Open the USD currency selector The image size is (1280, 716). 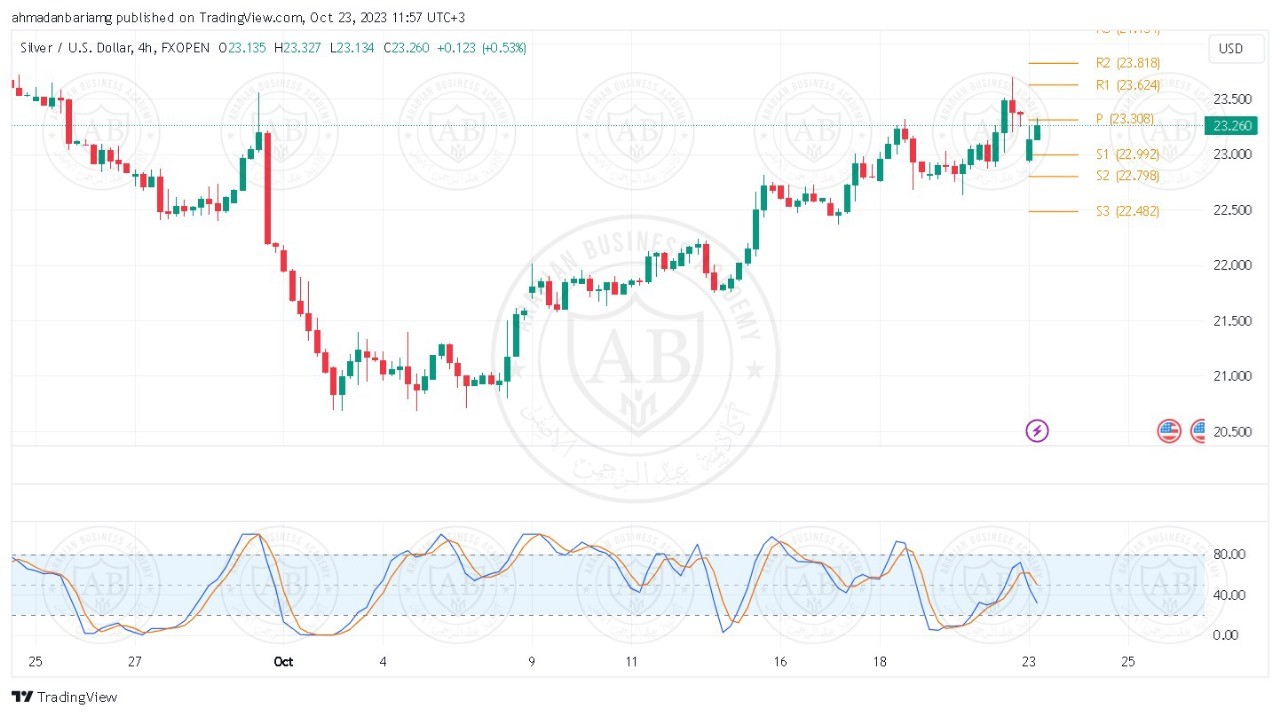pos(1230,49)
